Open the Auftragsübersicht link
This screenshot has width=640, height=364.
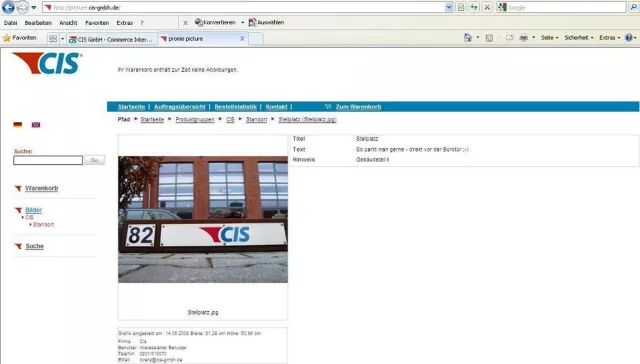(180, 107)
